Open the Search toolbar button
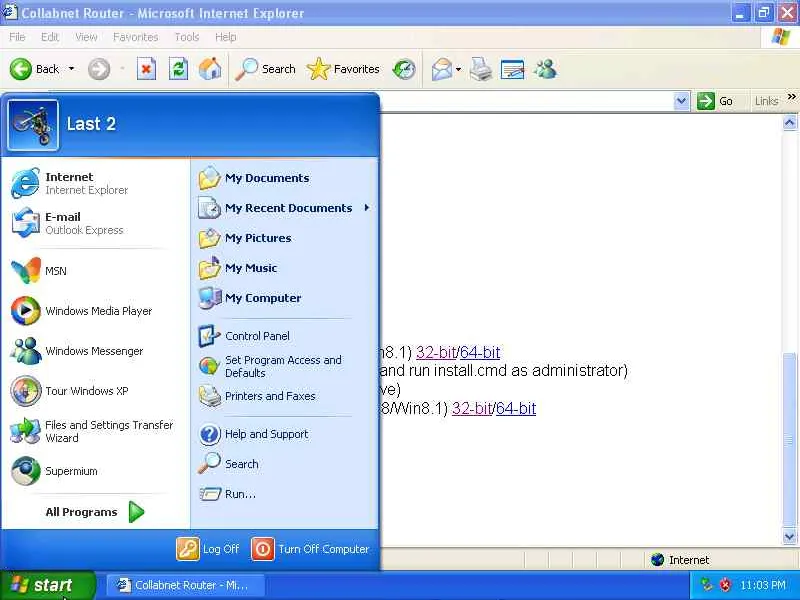 (x=266, y=69)
